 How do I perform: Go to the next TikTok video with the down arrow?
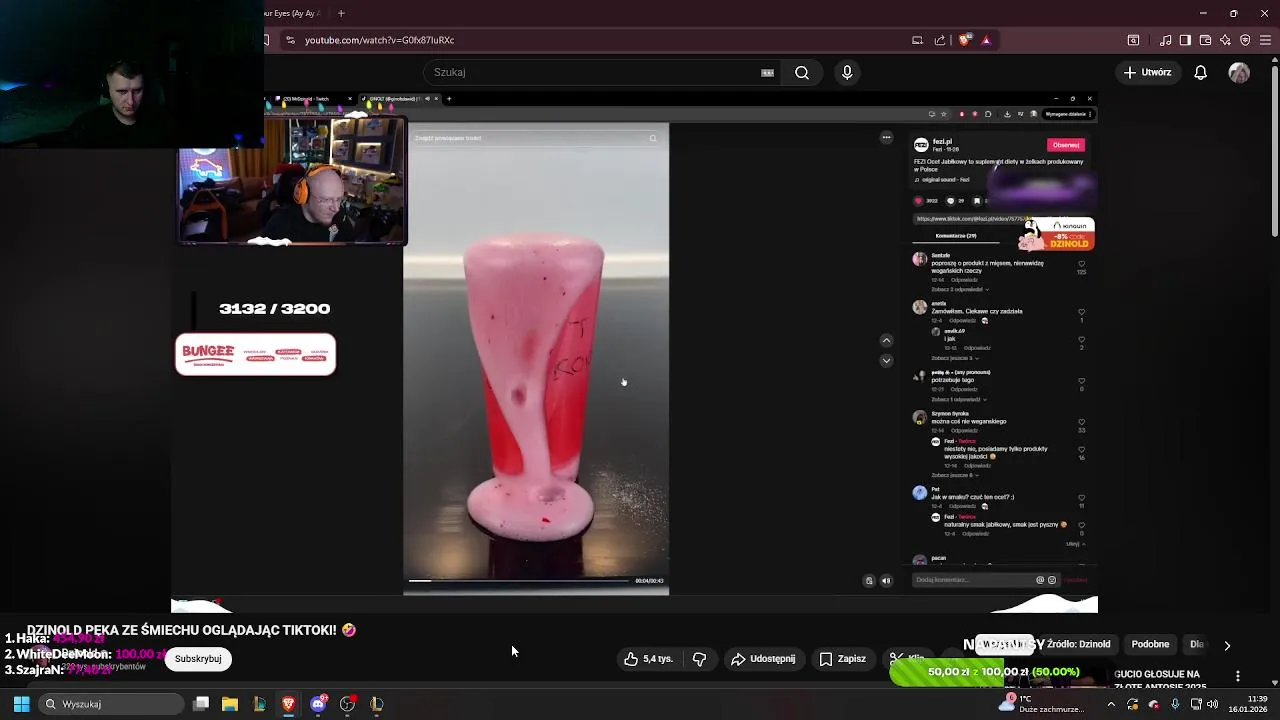[886, 360]
